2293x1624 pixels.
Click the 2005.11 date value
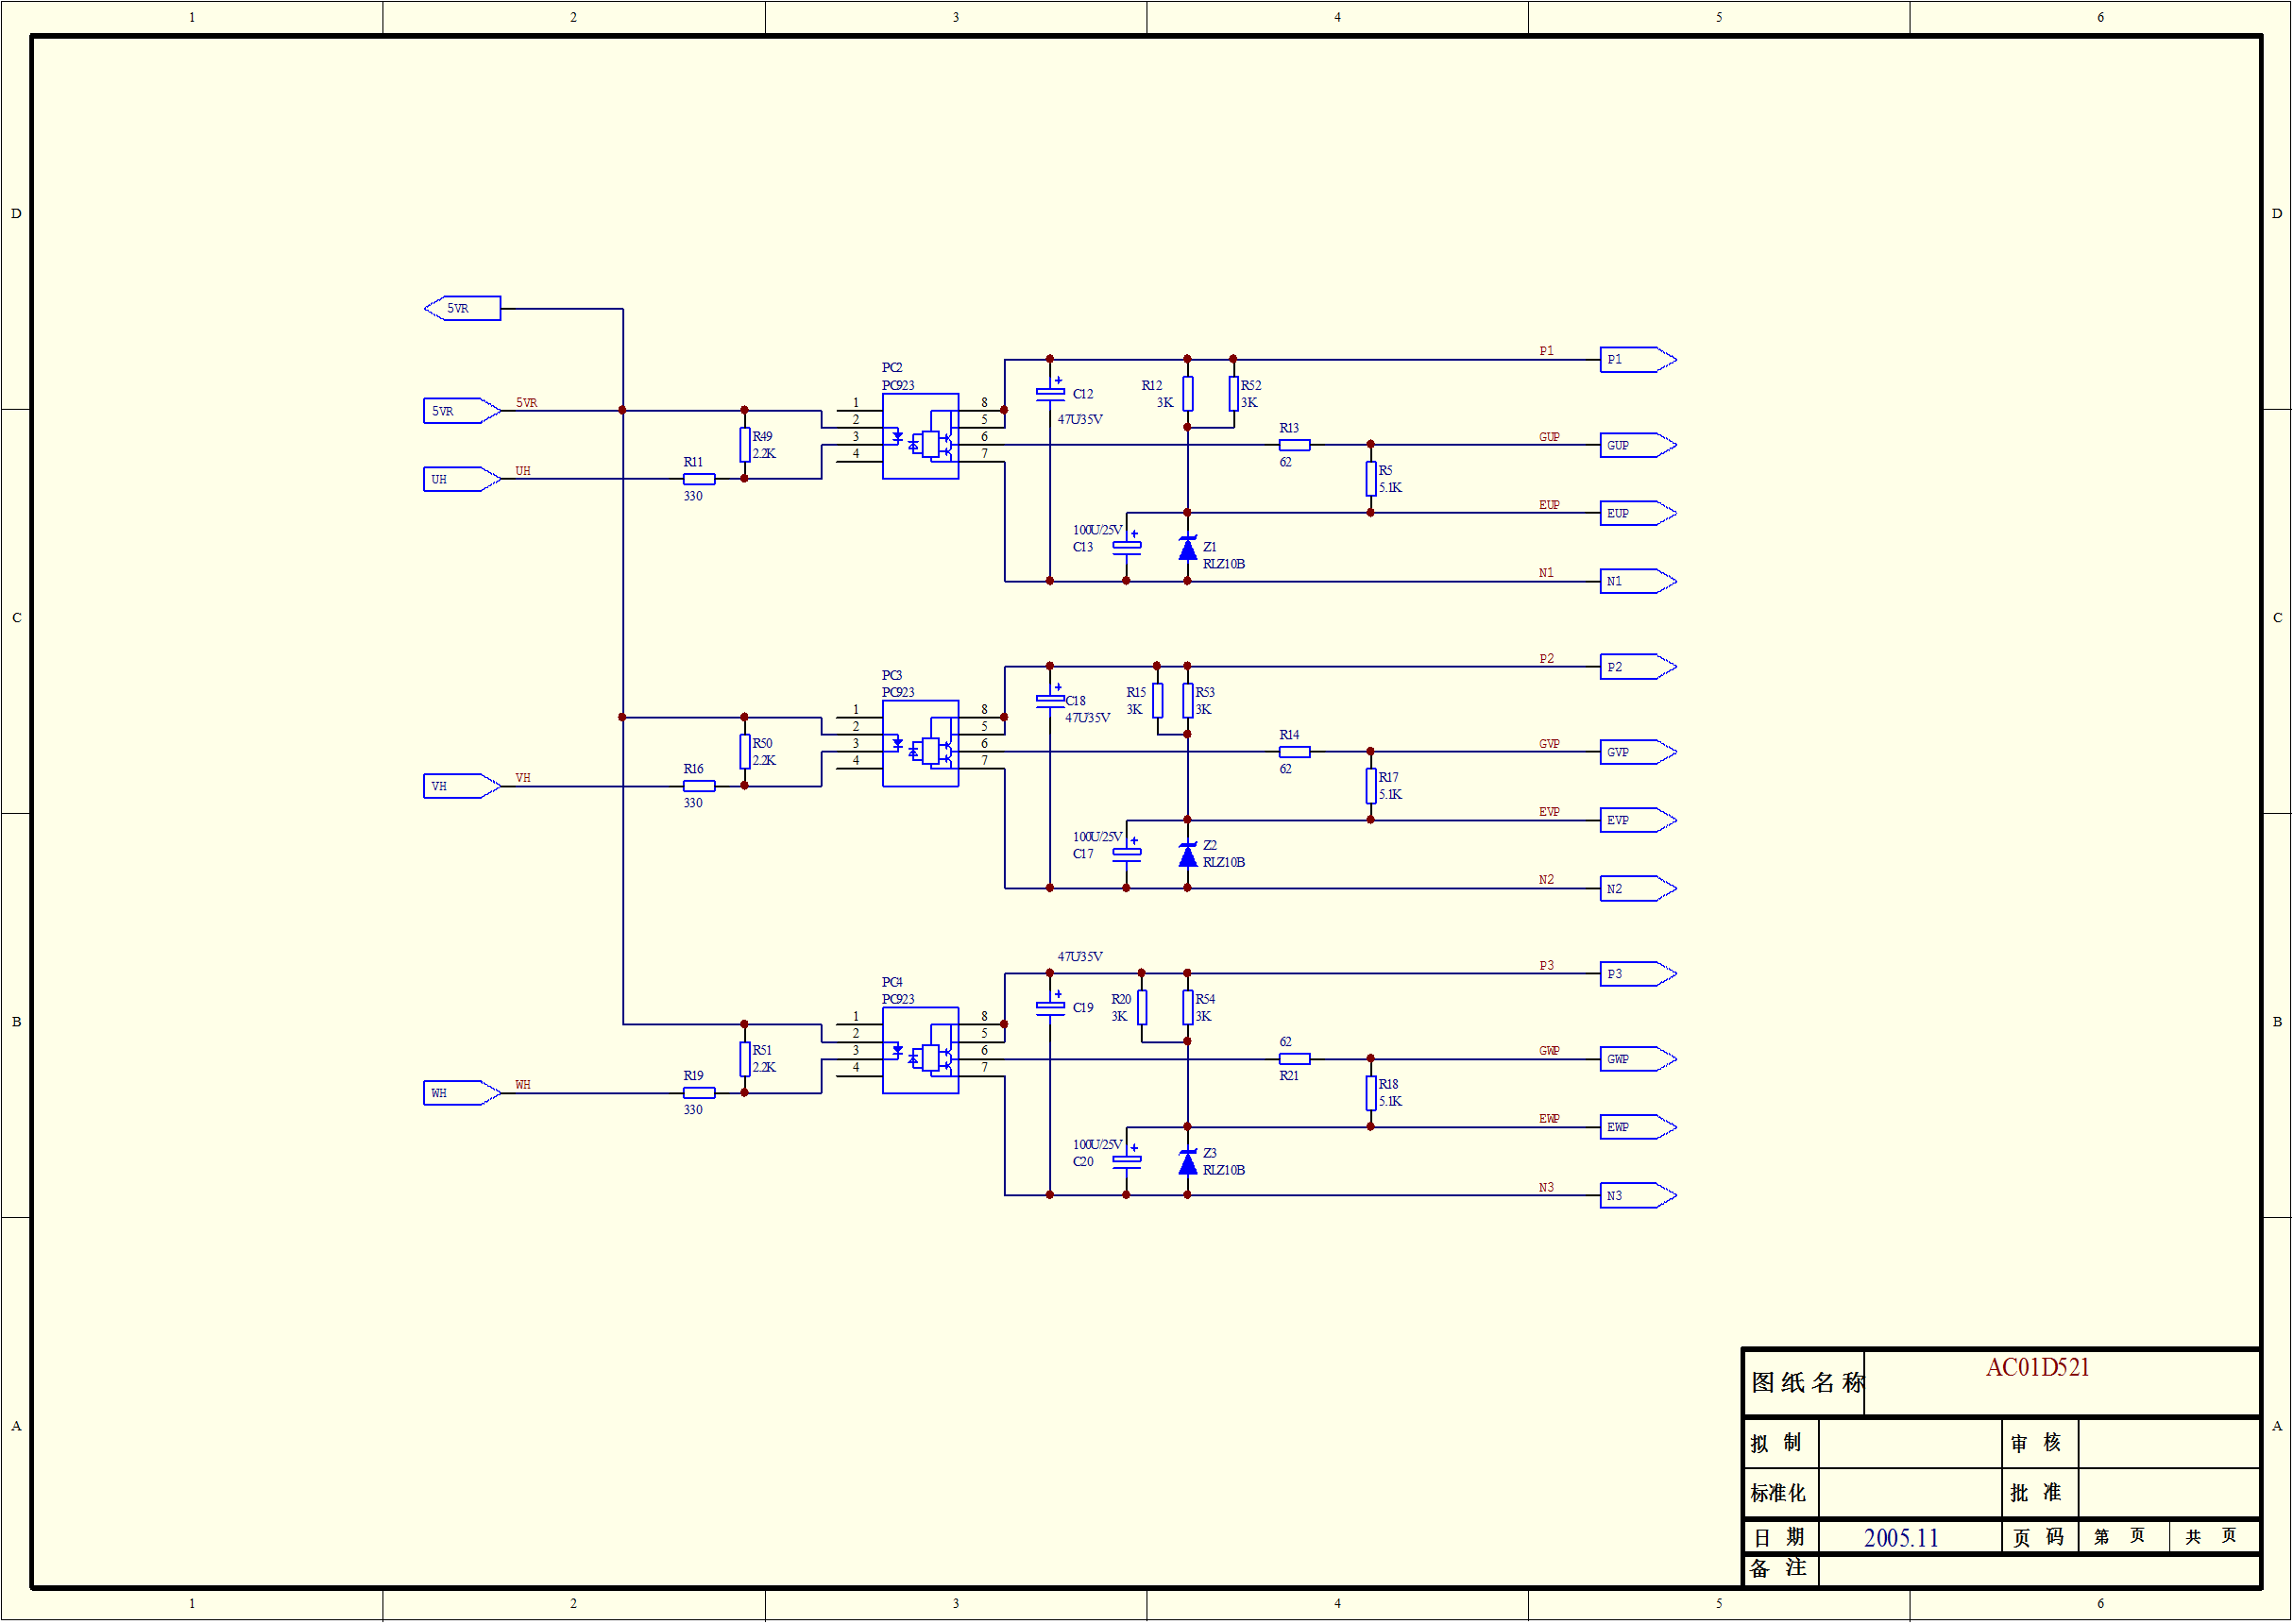click(1901, 1538)
